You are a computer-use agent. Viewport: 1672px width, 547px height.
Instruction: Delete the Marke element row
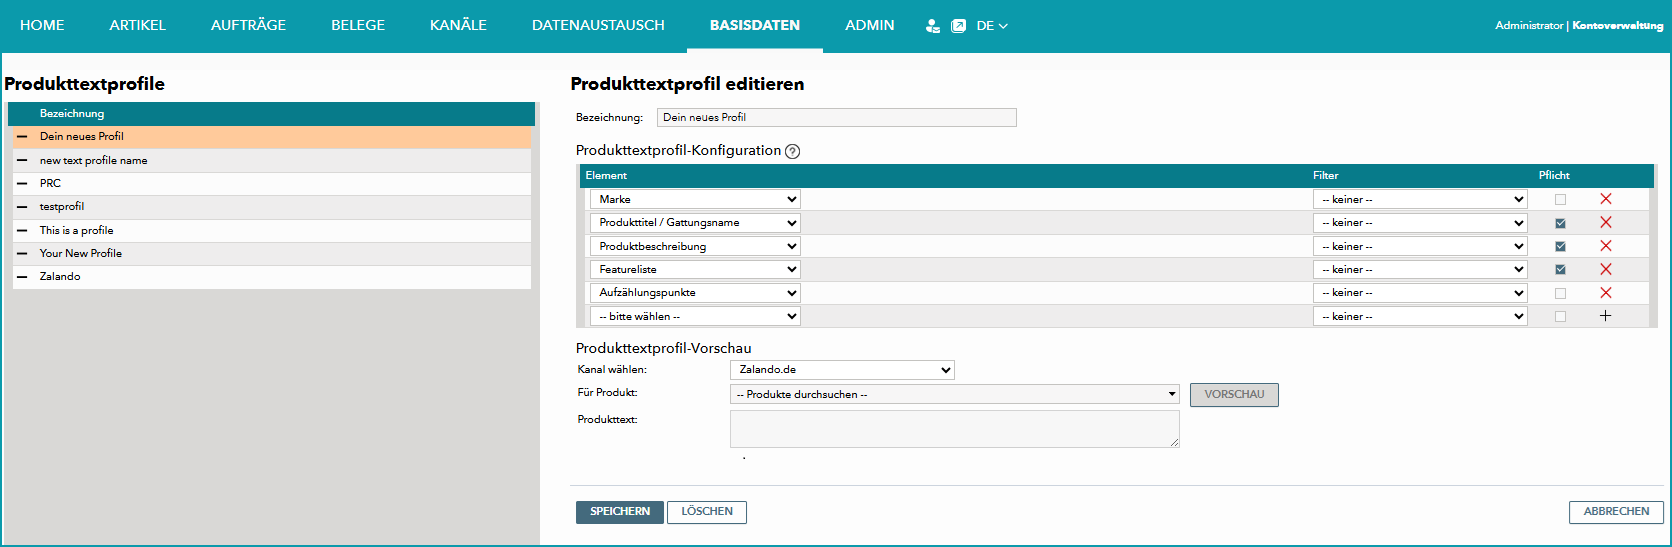1606,199
